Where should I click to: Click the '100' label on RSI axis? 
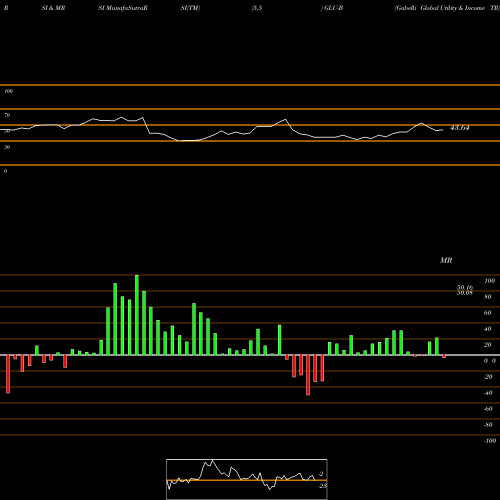(x=9, y=91)
